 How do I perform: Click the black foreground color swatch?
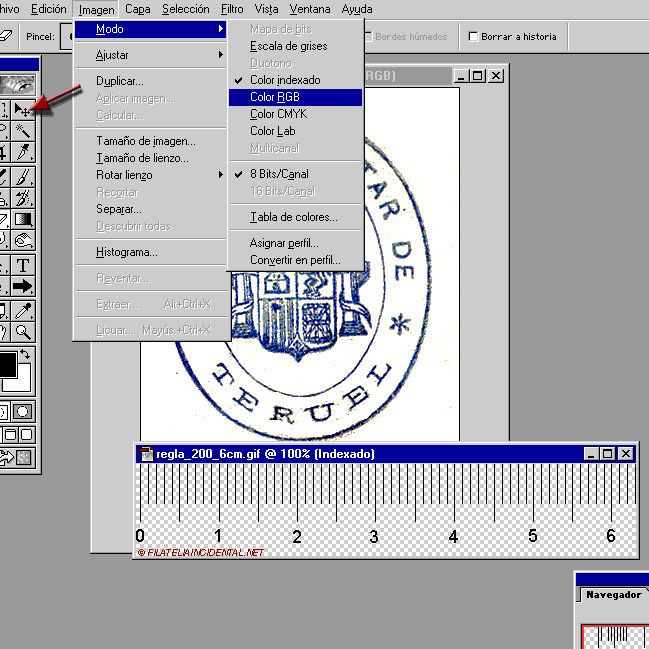(x=8, y=365)
